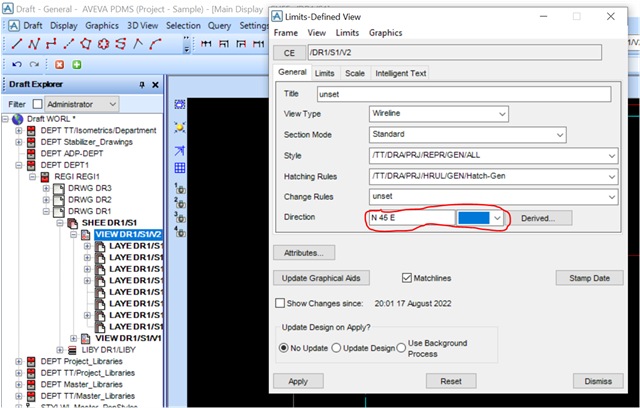Select saved view camera 1
This screenshot has width=640, height=408.
click(x=180, y=188)
